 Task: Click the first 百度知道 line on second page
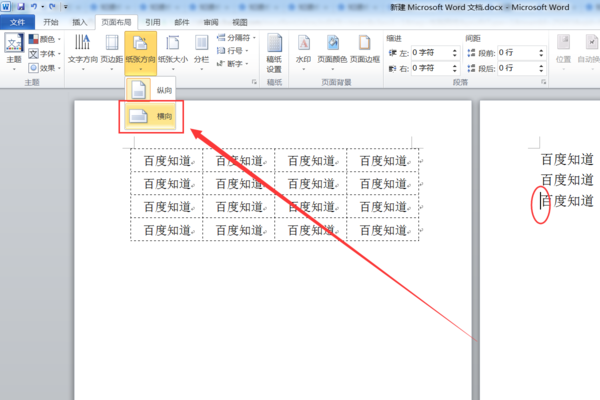click(x=568, y=159)
